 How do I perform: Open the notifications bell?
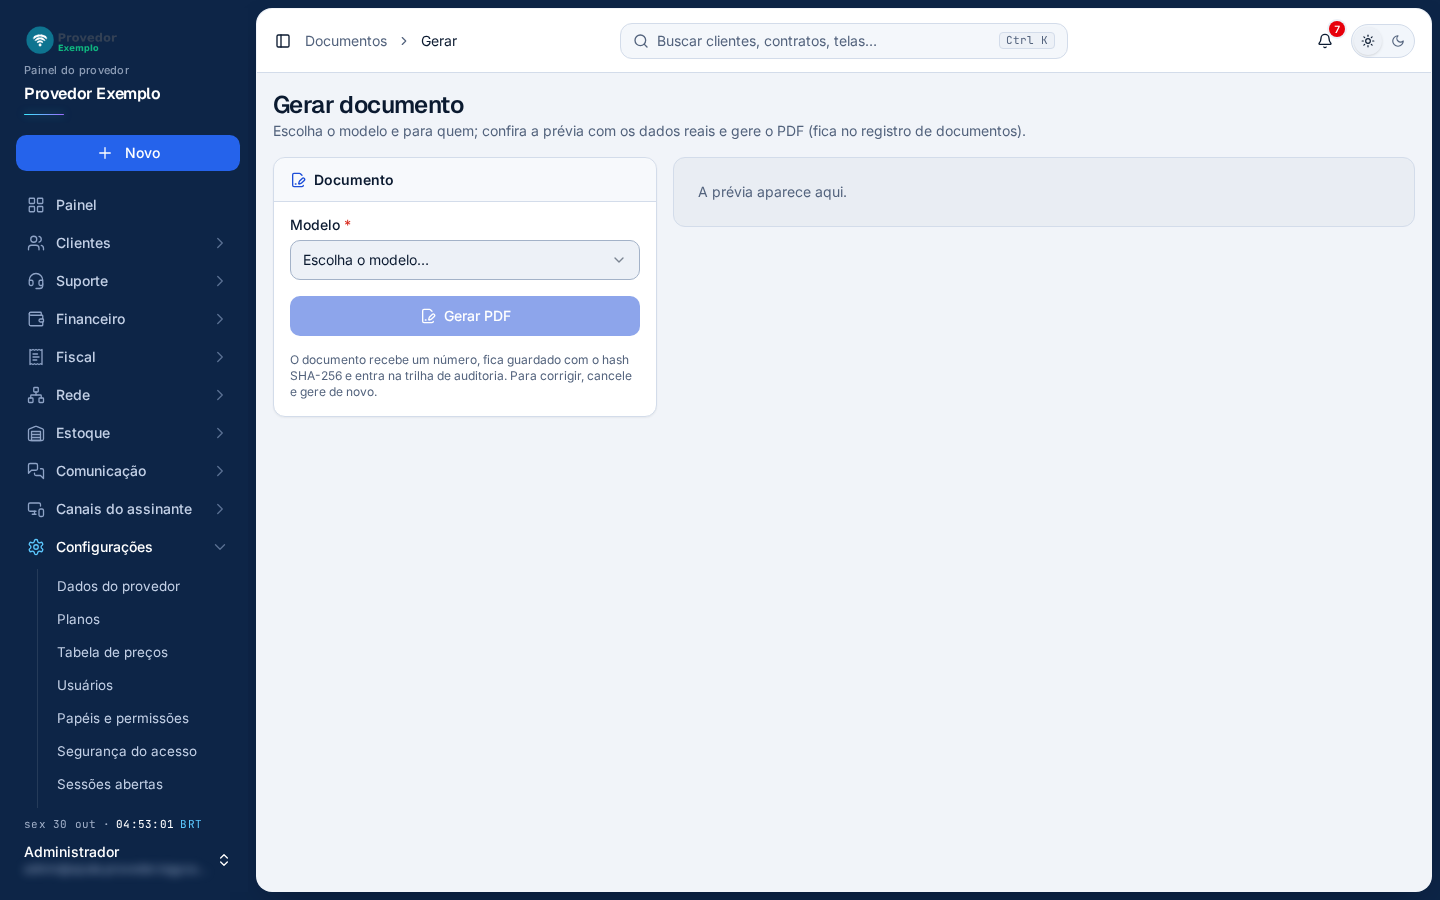click(1325, 41)
